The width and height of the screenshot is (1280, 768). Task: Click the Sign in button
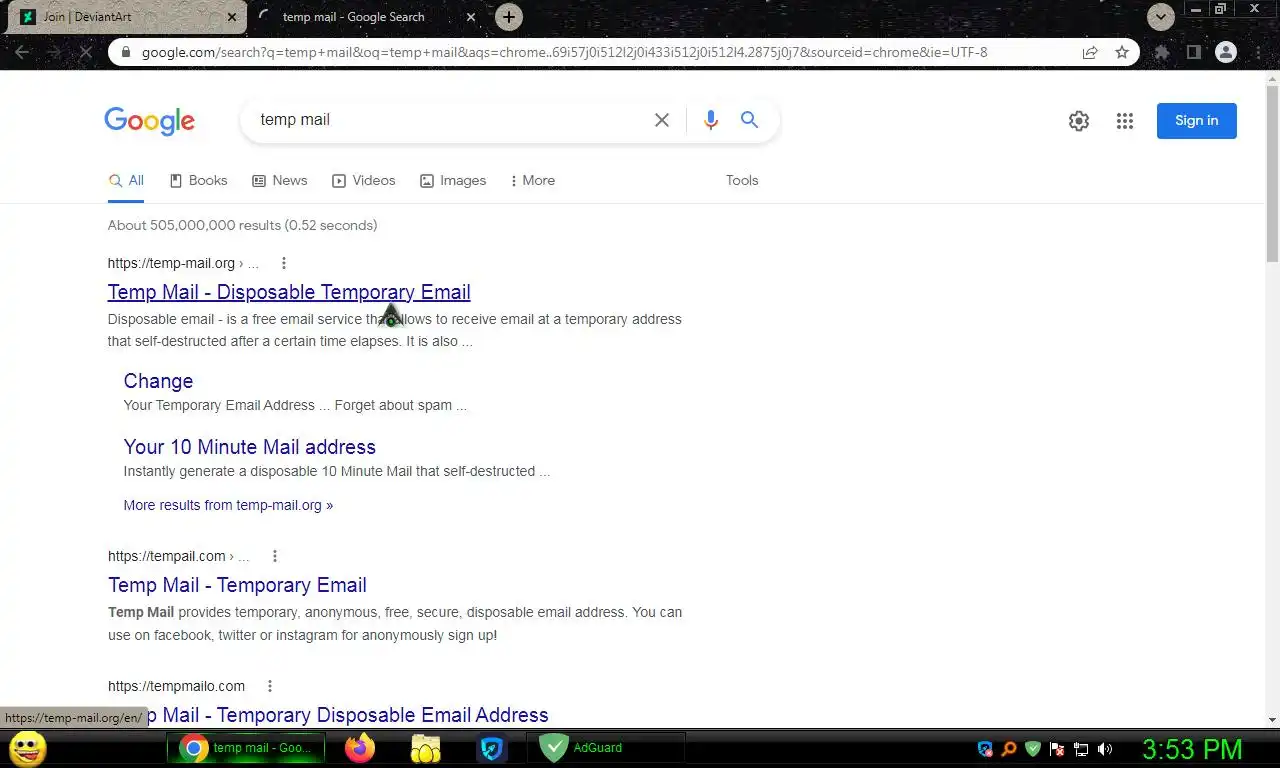coord(1197,121)
